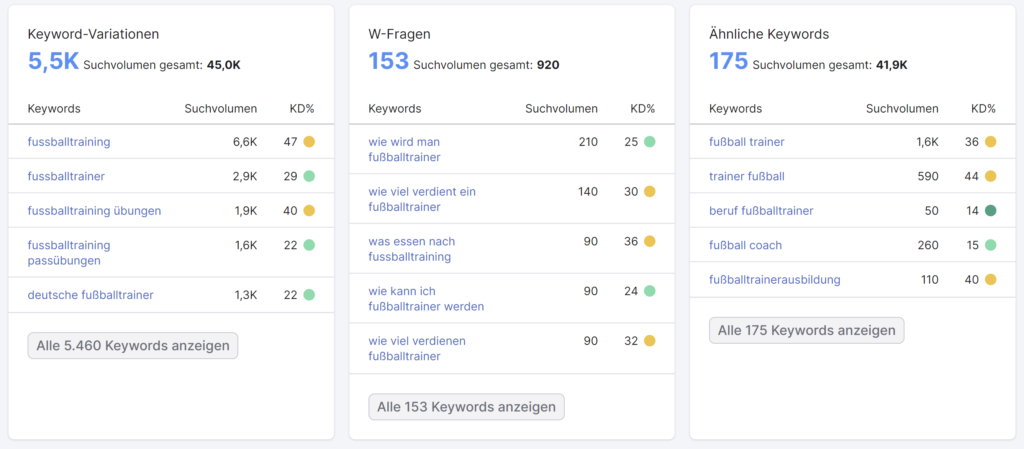Viewport: 1024px width, 449px height.
Task: Click the 175 Ähnliche Keywords count
Action: pos(728,61)
